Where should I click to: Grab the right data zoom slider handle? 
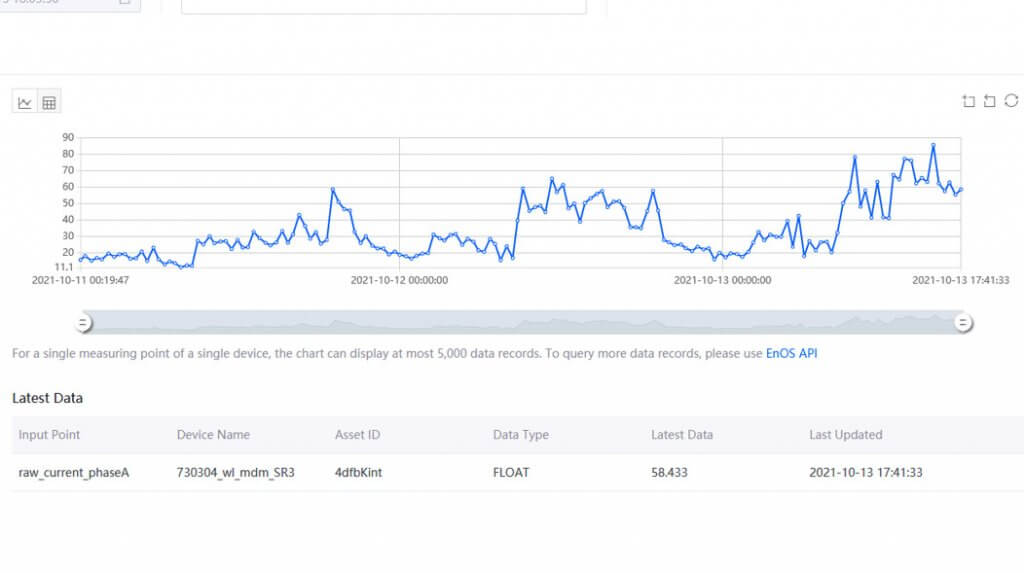point(963,322)
